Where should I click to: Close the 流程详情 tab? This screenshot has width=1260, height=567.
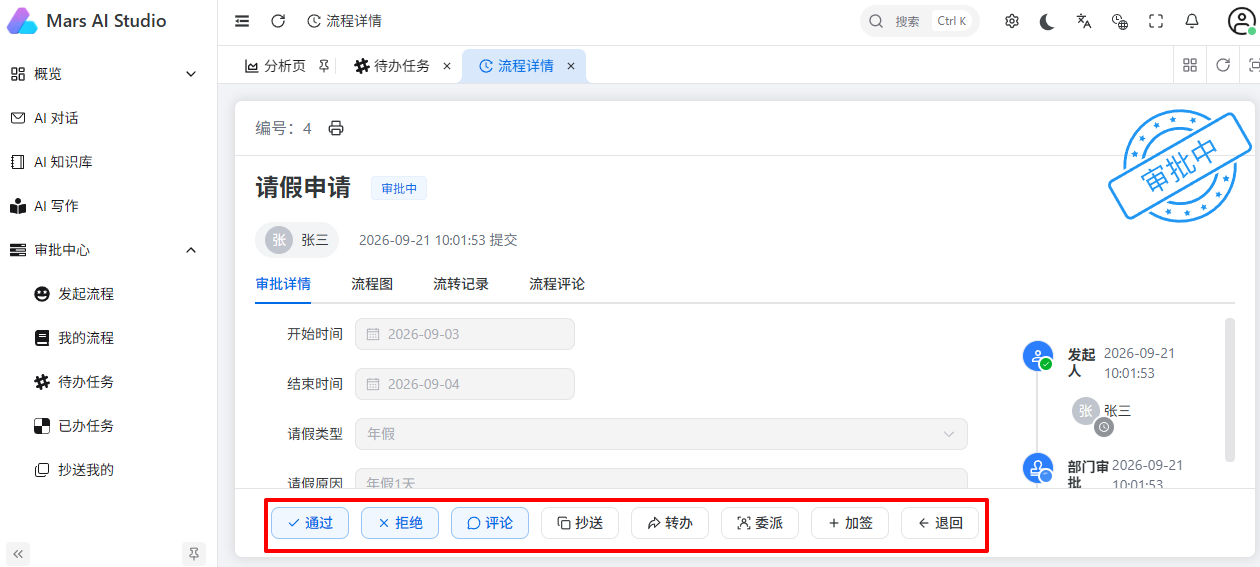[571, 66]
